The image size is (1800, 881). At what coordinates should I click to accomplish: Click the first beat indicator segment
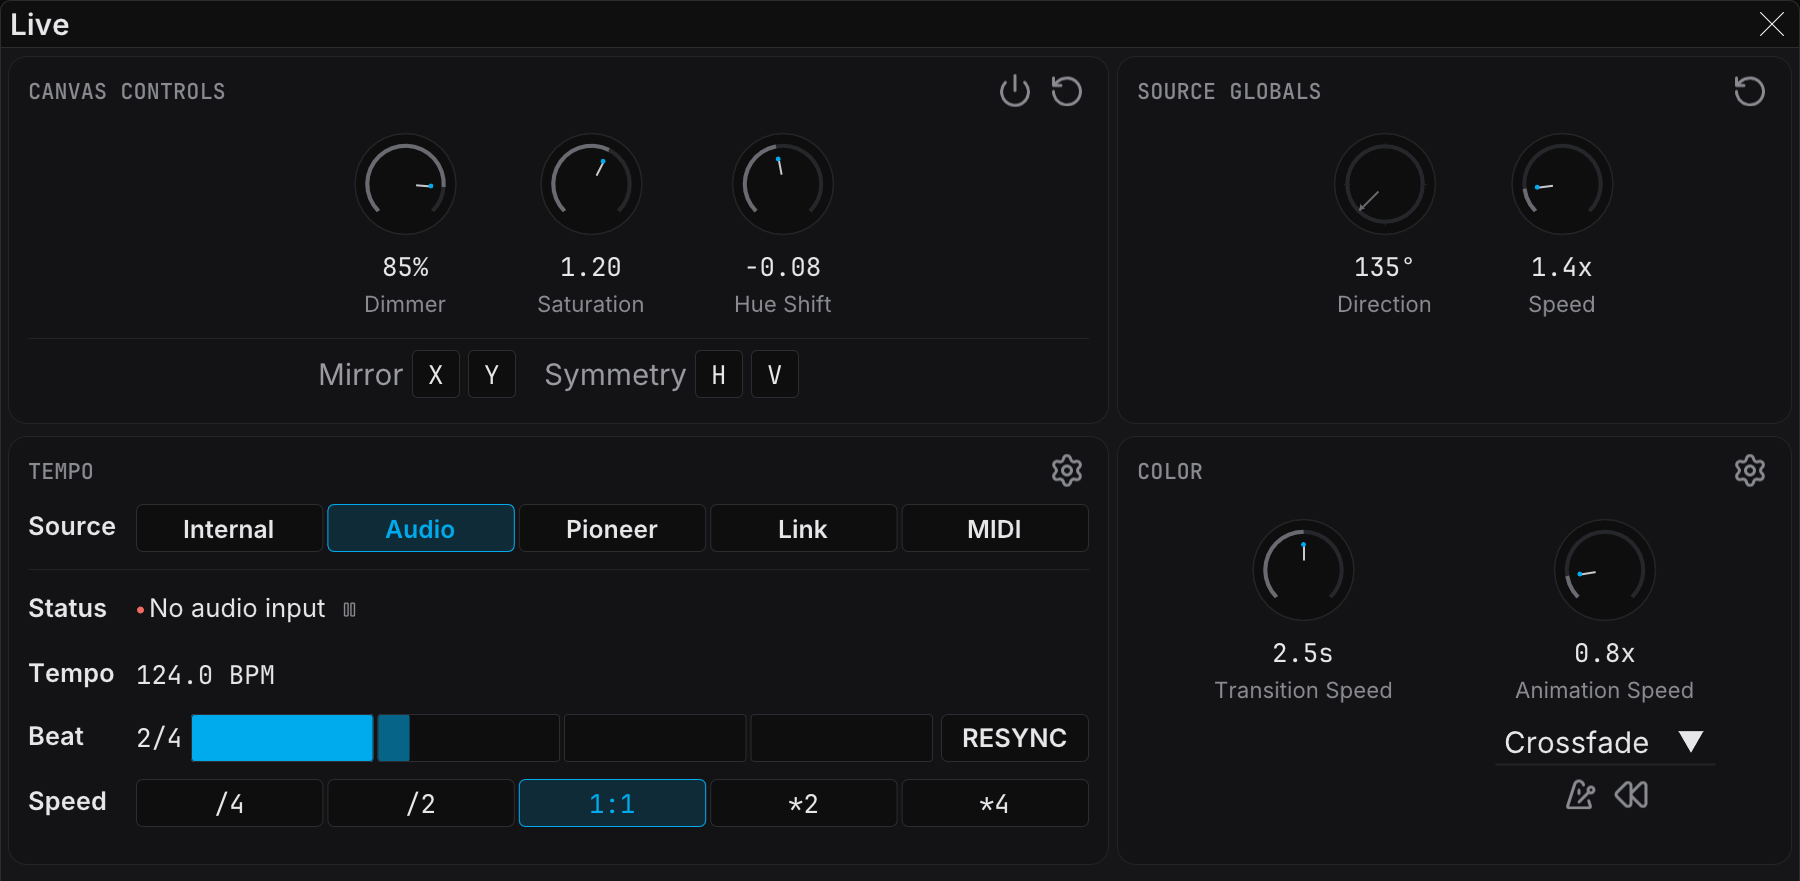pos(282,738)
